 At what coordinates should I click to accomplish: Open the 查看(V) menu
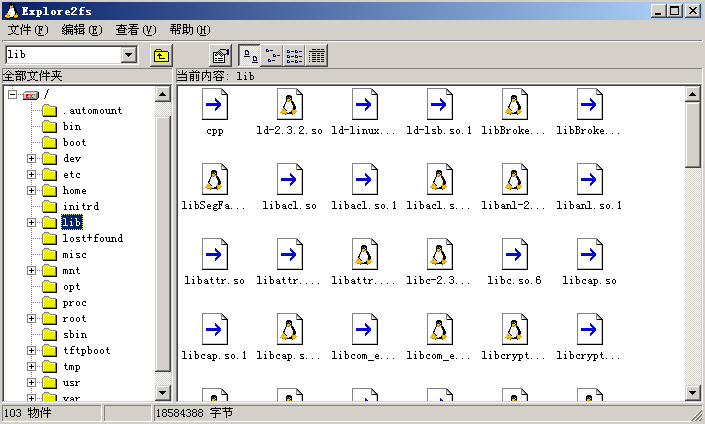pyautogui.click(x=136, y=30)
